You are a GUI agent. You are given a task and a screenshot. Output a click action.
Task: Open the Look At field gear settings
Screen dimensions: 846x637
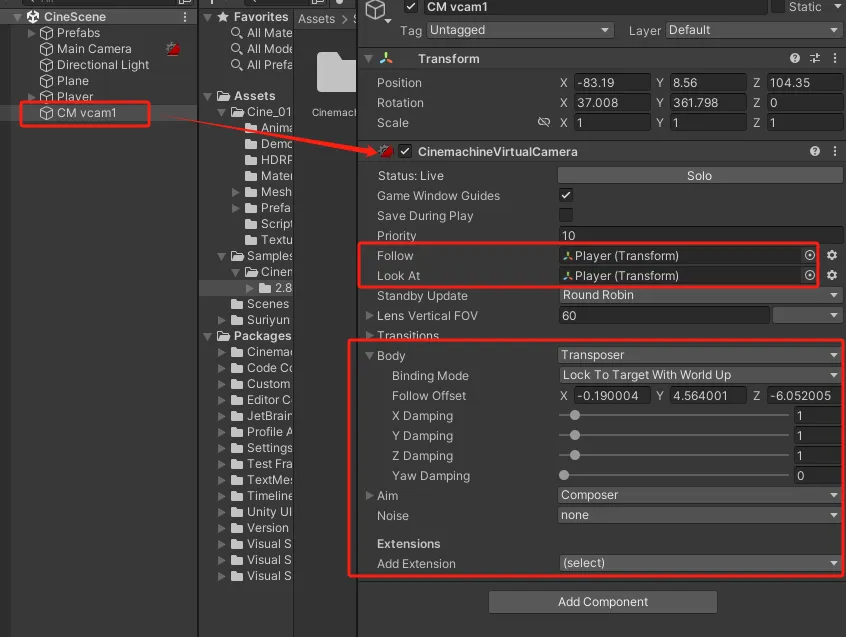pos(832,275)
